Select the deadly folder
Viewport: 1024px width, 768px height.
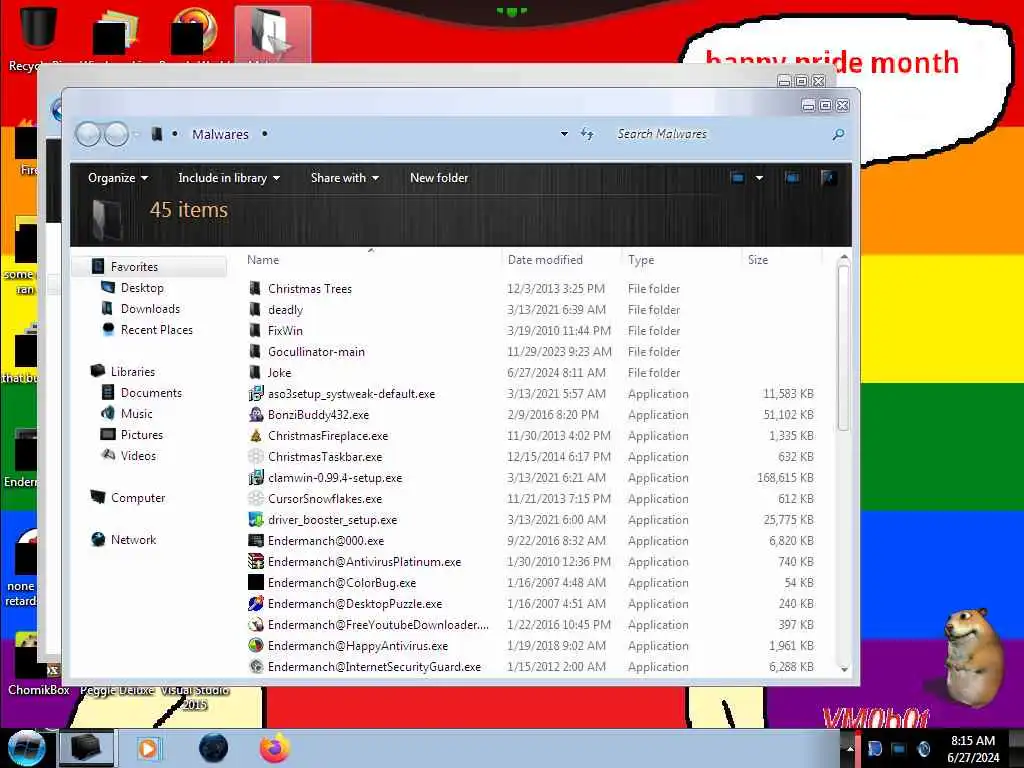point(285,310)
